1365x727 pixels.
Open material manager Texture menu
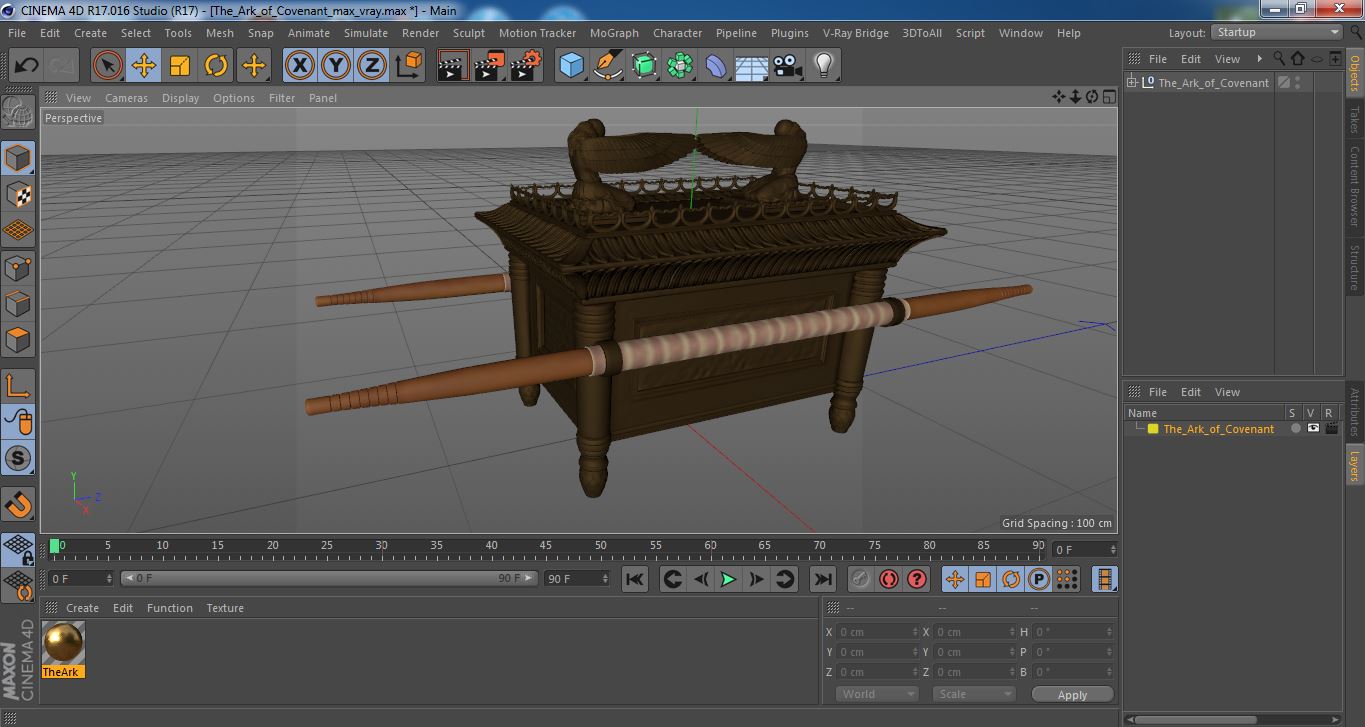225,608
